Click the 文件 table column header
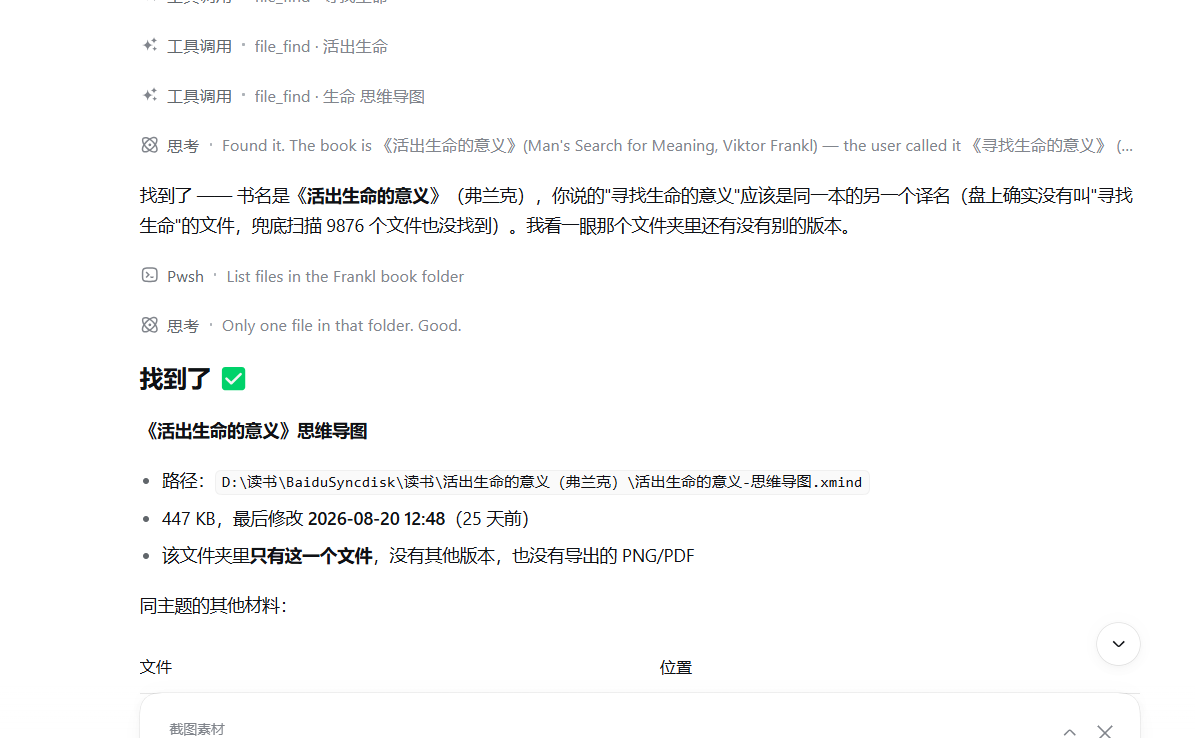Image resolution: width=1195 pixels, height=738 pixels. tap(155, 667)
